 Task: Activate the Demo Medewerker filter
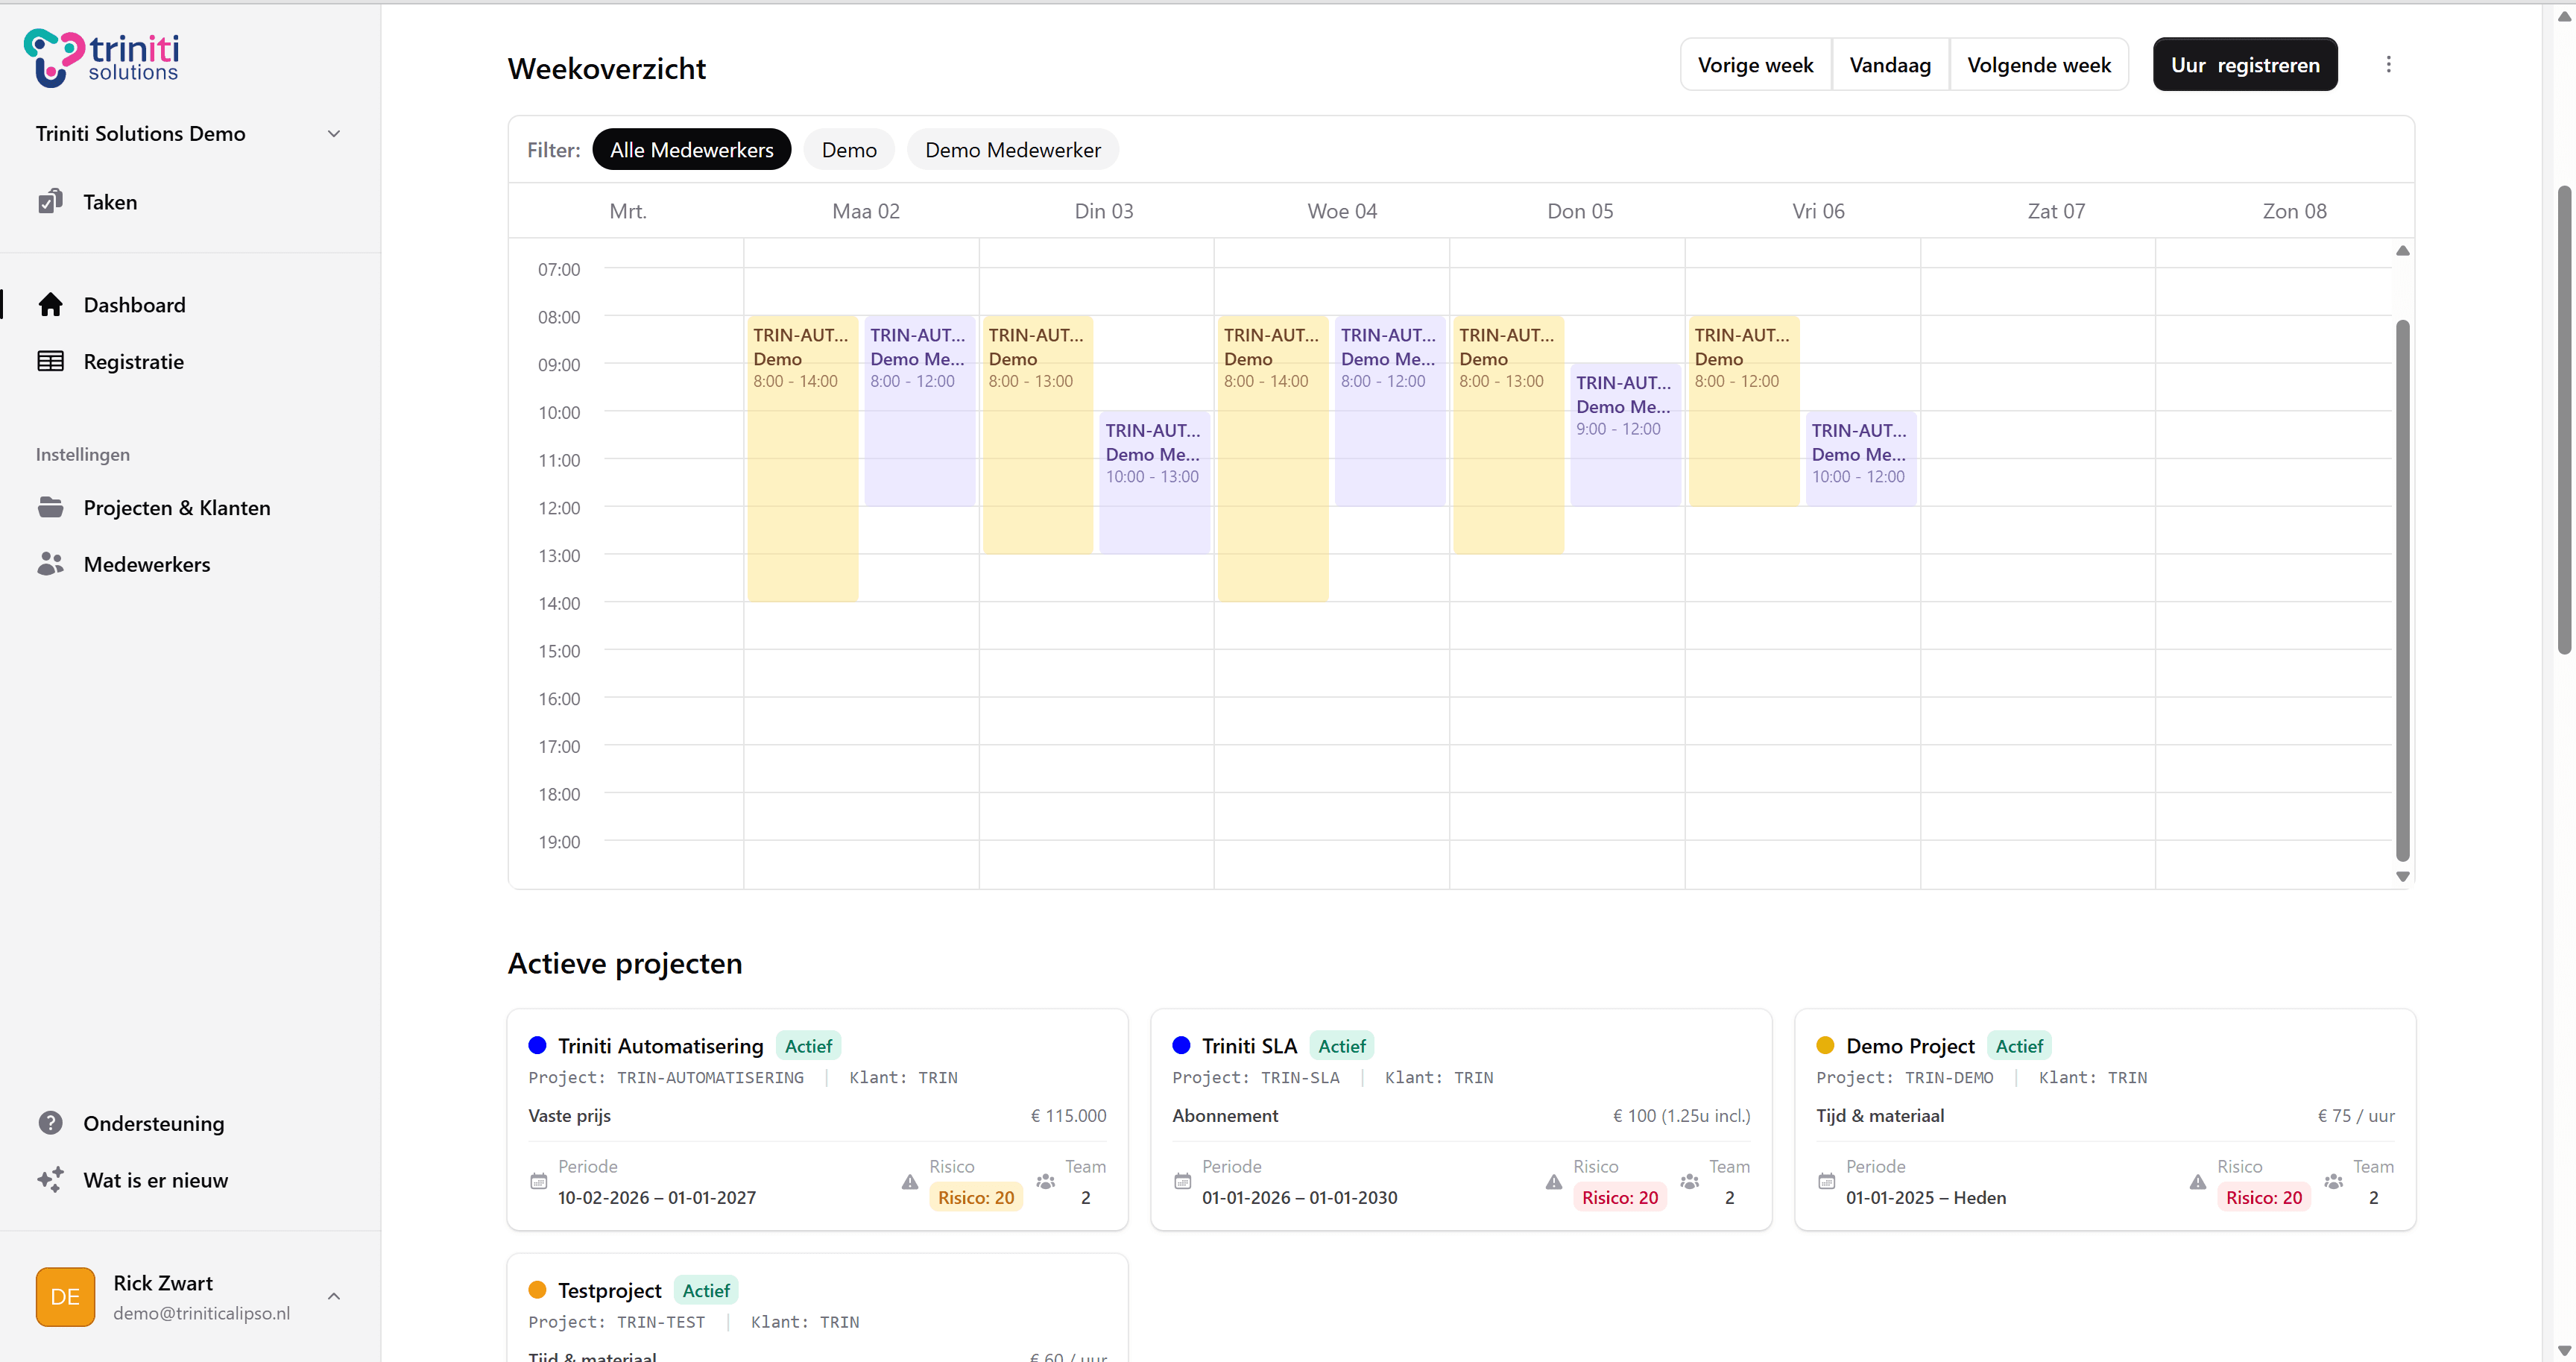tap(1012, 149)
